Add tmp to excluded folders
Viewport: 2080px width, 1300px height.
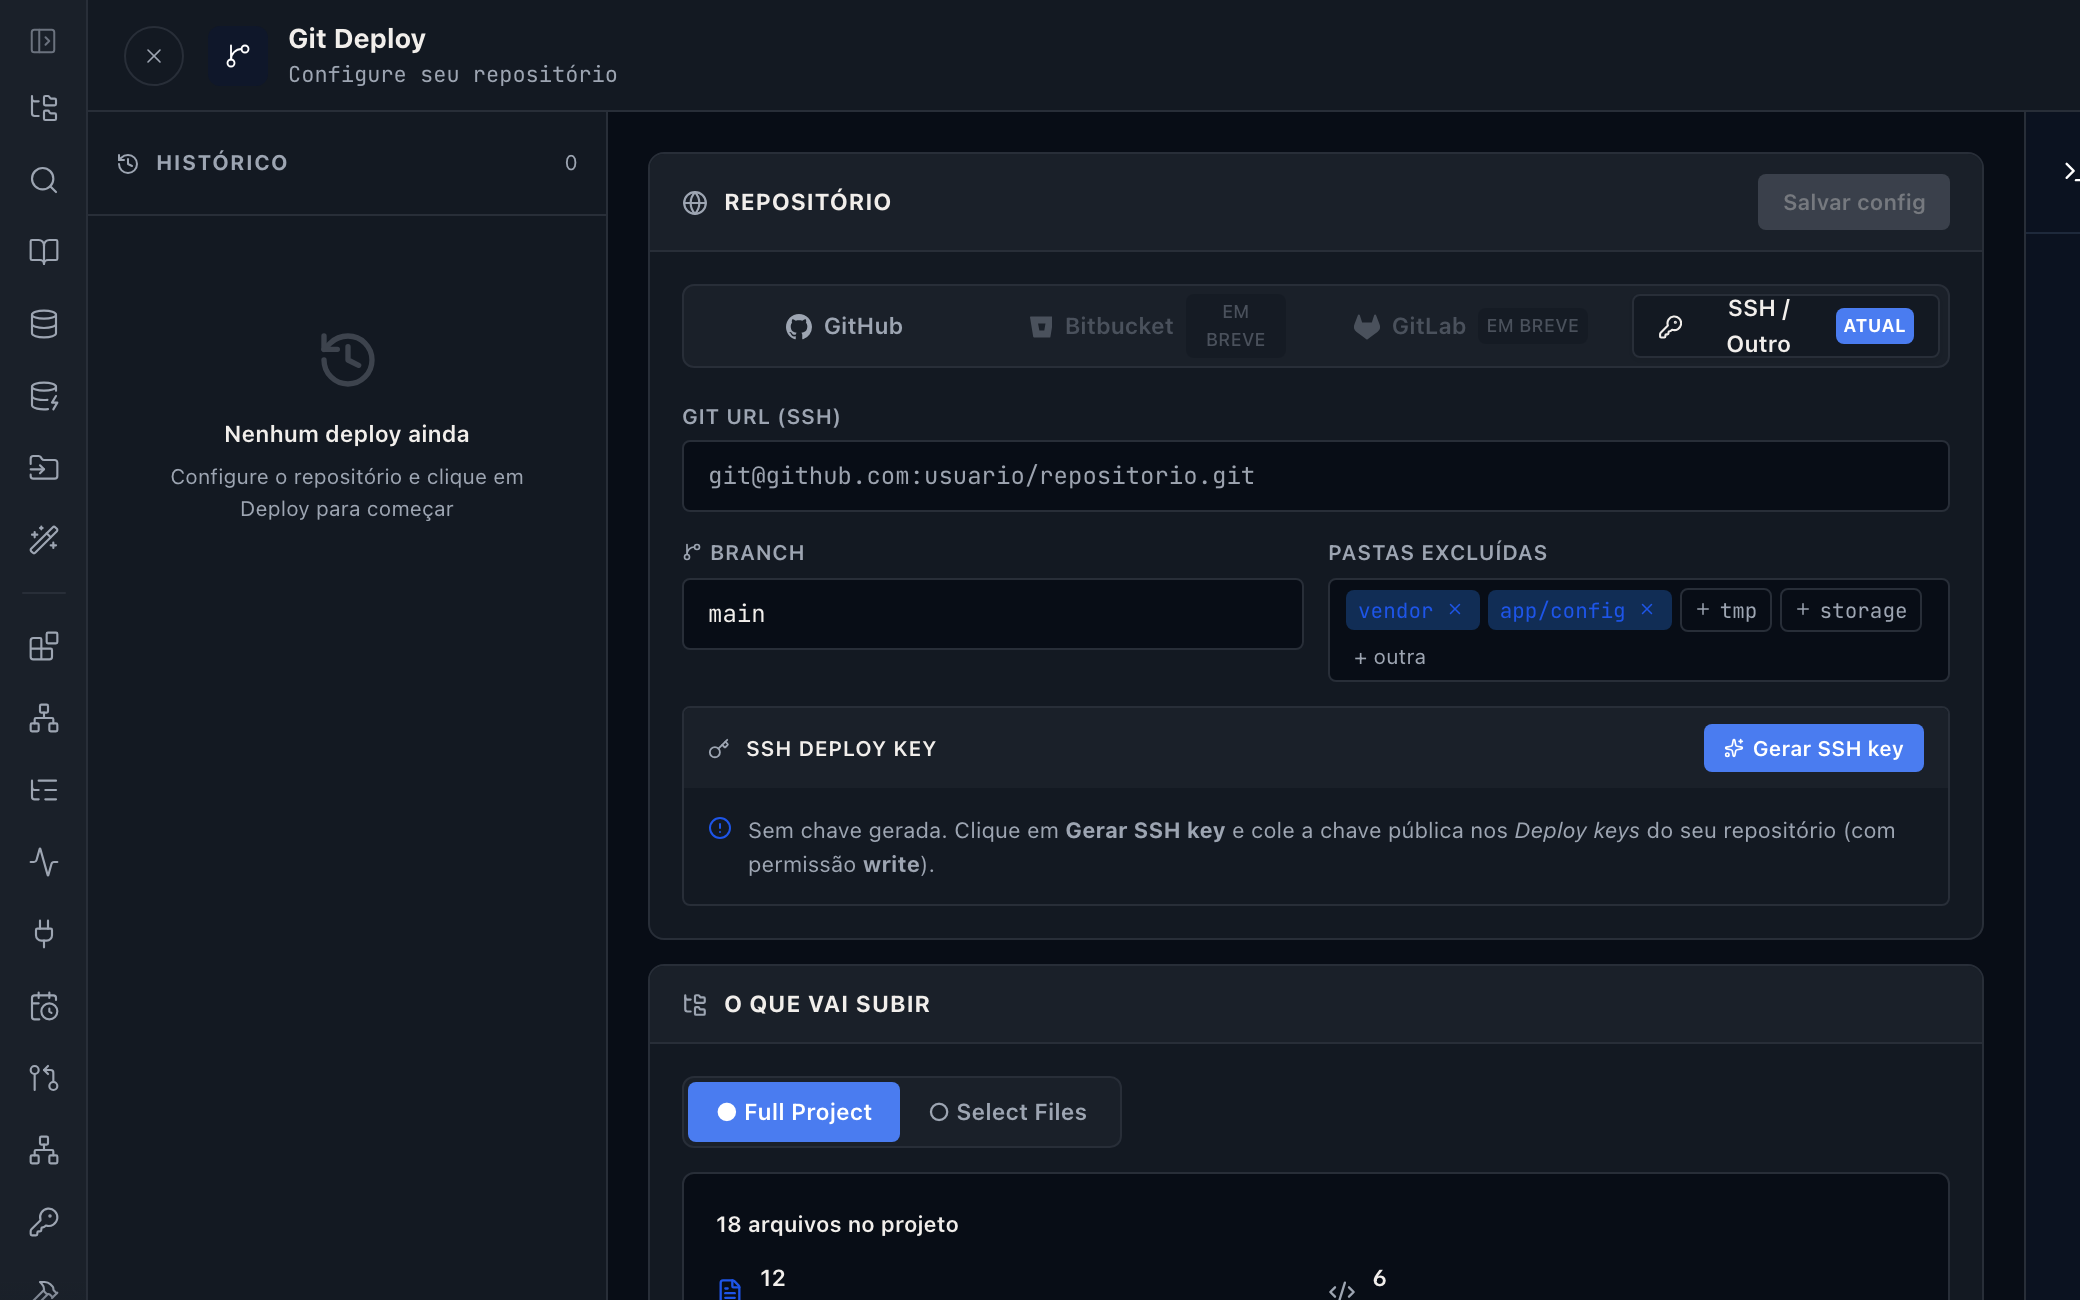pyautogui.click(x=1726, y=610)
